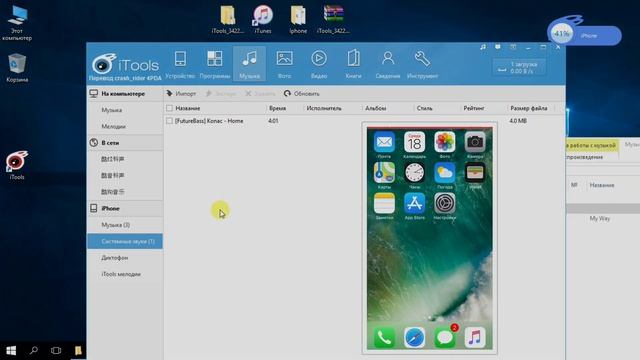The width and height of the screenshot is (640, 360).
Task: Click the Export button
Action: point(221,93)
